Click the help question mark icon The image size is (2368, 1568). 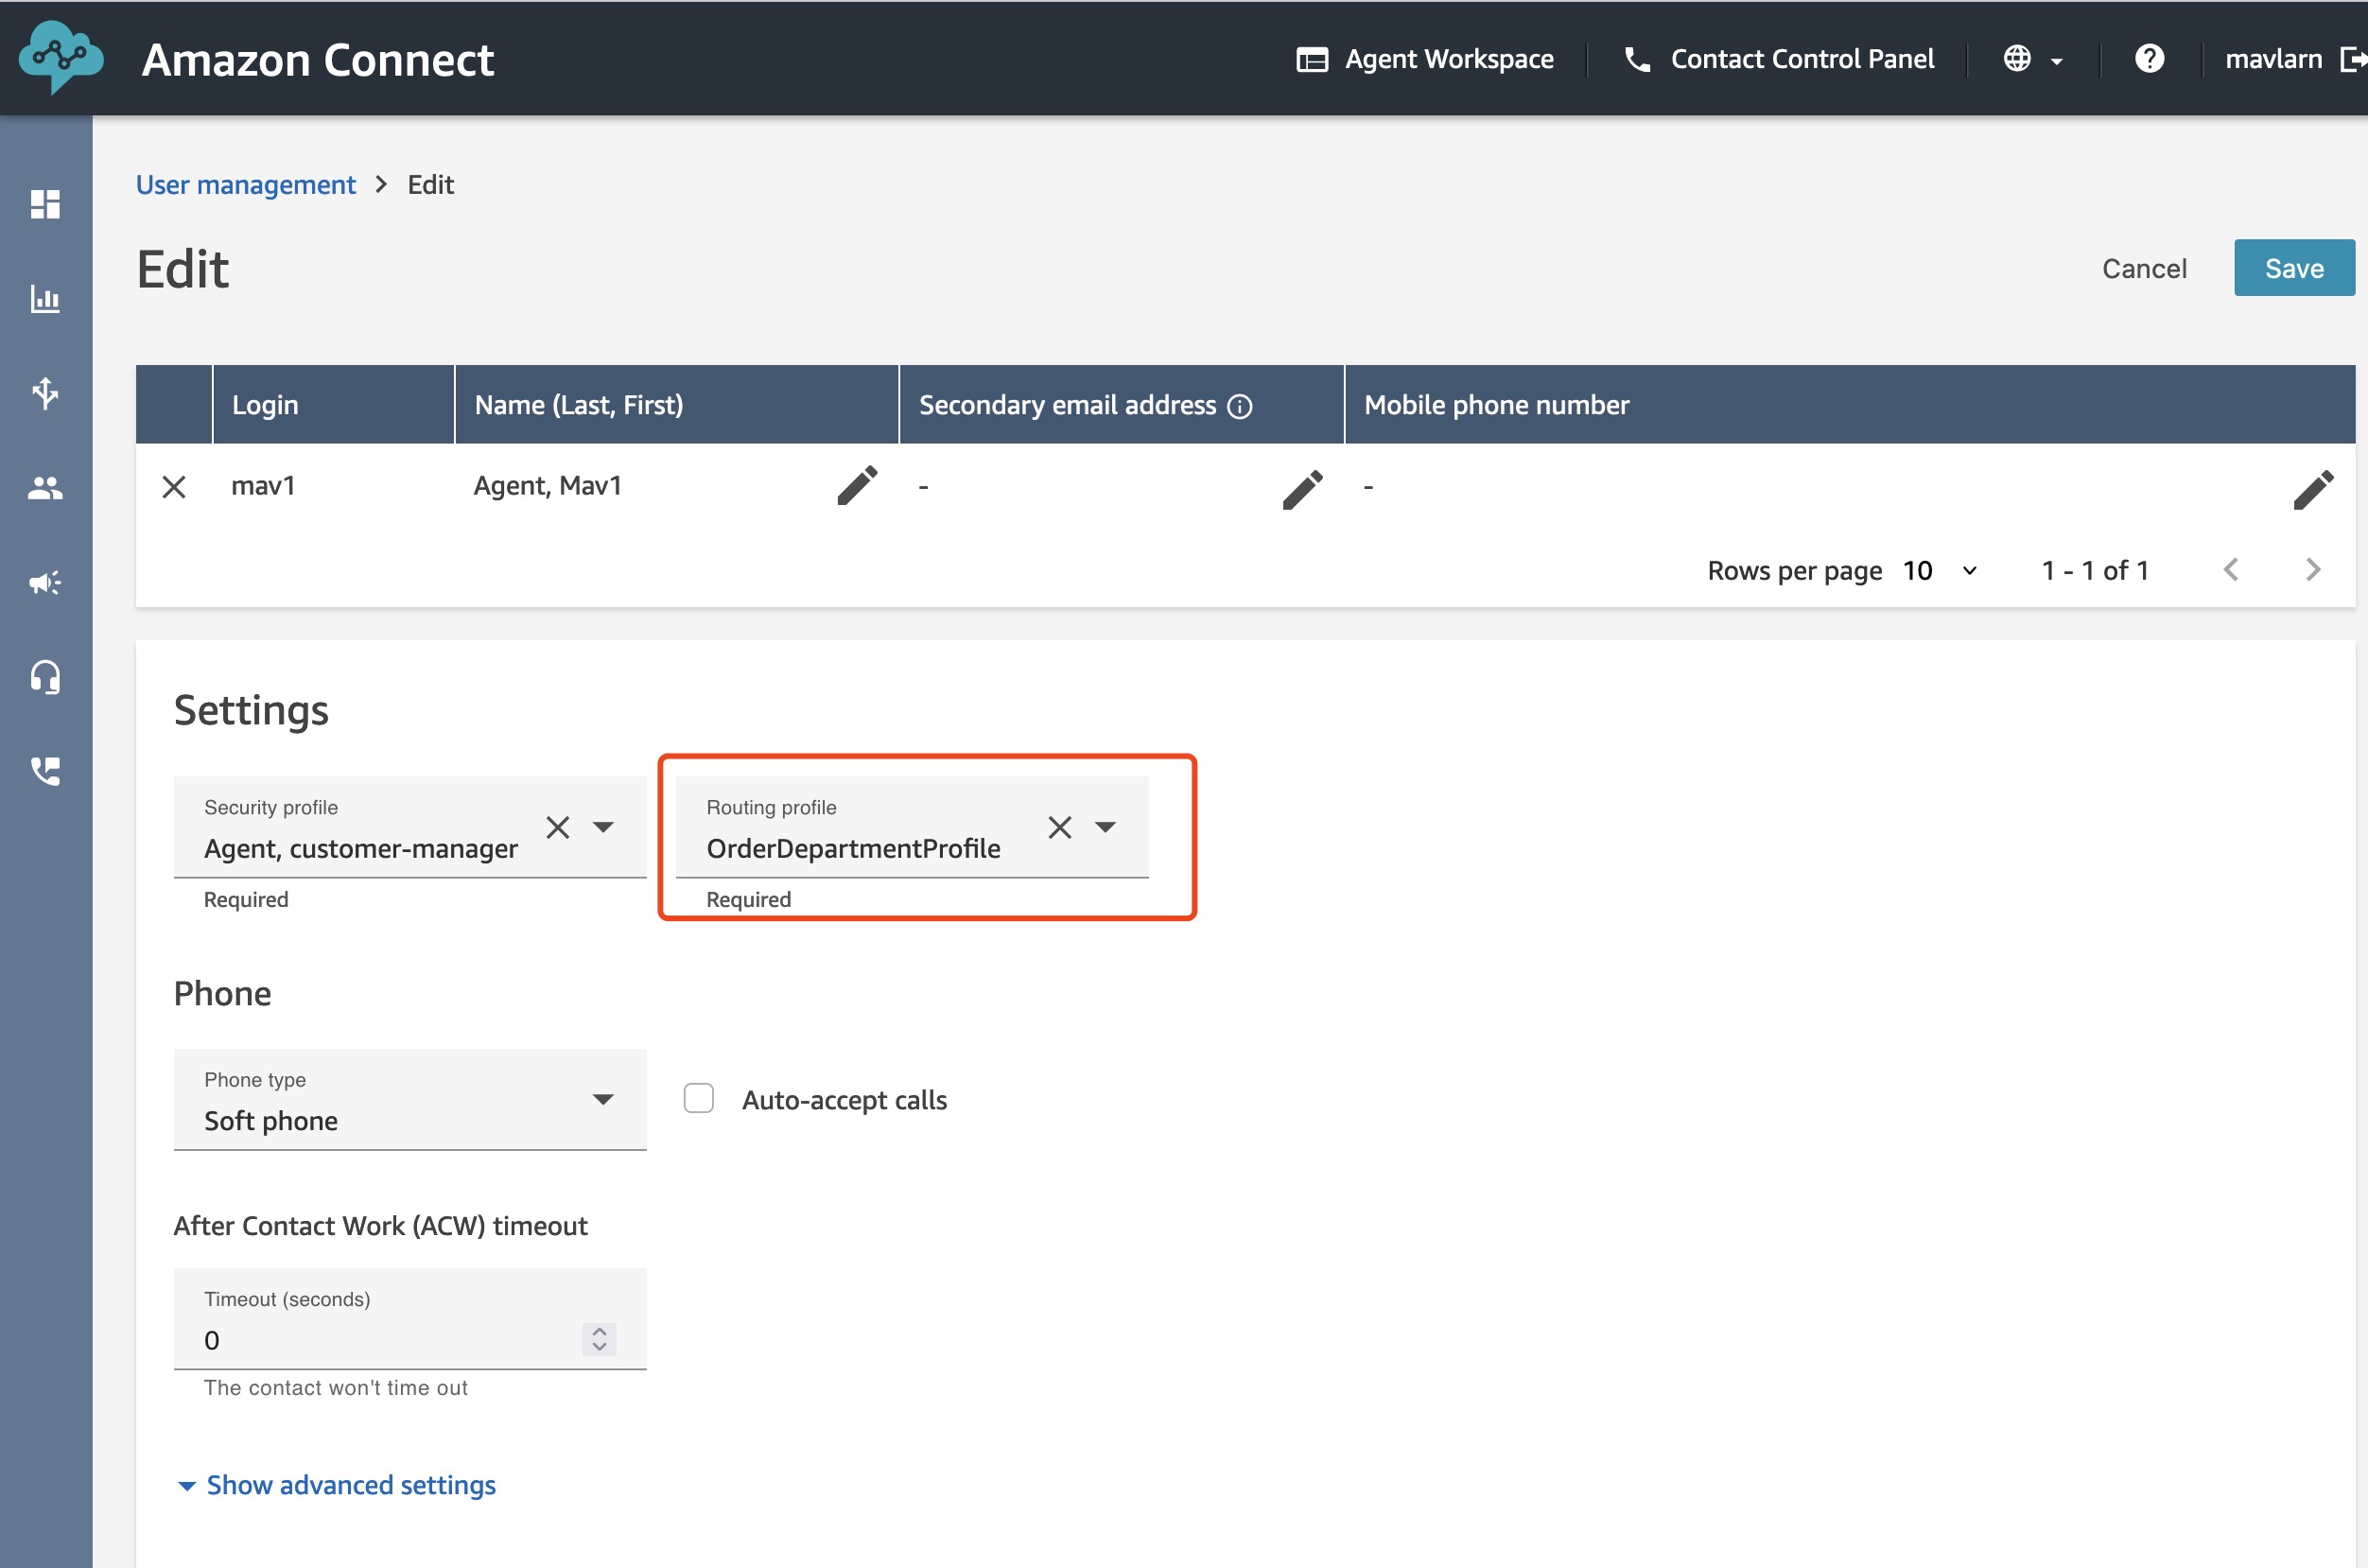2149,59
